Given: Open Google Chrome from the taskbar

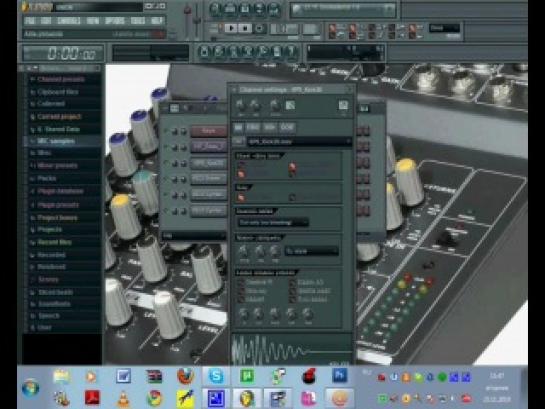Looking at the screenshot, I should [155, 399].
